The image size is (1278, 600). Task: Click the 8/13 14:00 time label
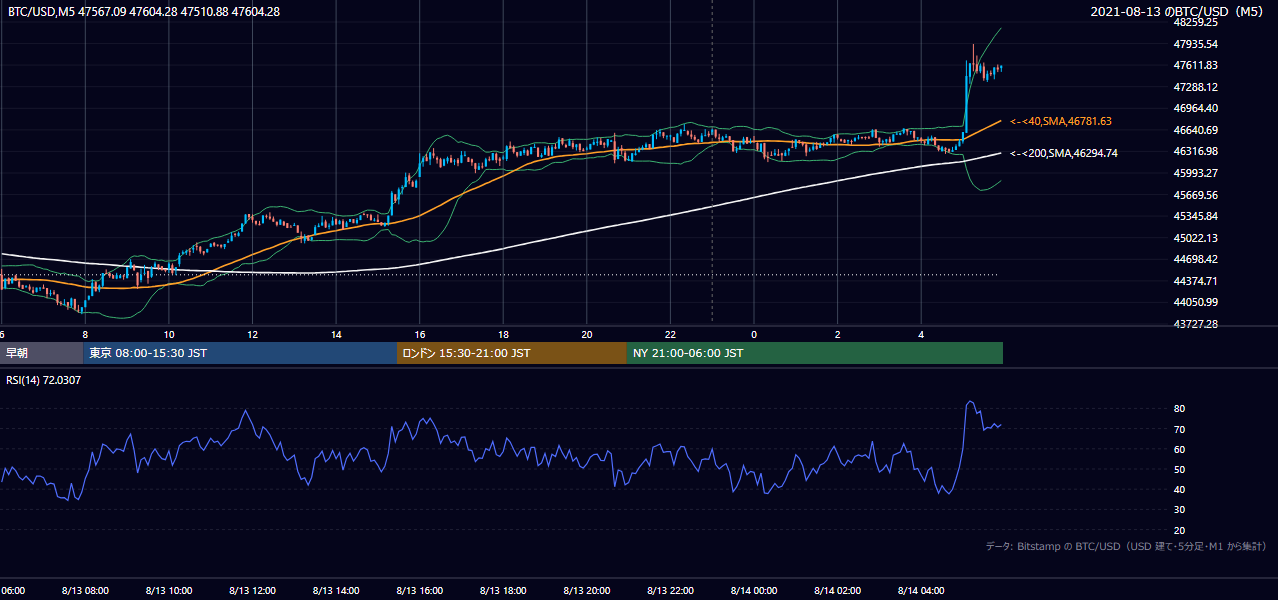coord(336,591)
